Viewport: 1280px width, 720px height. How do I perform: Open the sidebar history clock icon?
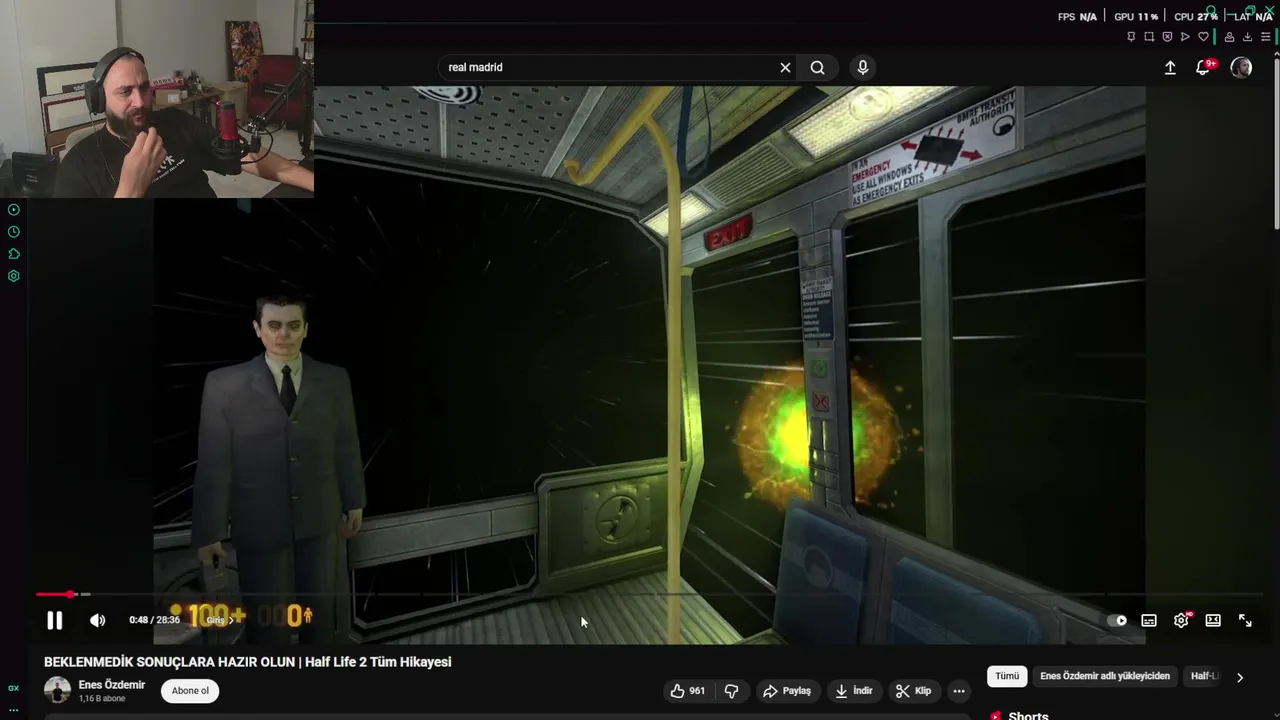[x=14, y=232]
